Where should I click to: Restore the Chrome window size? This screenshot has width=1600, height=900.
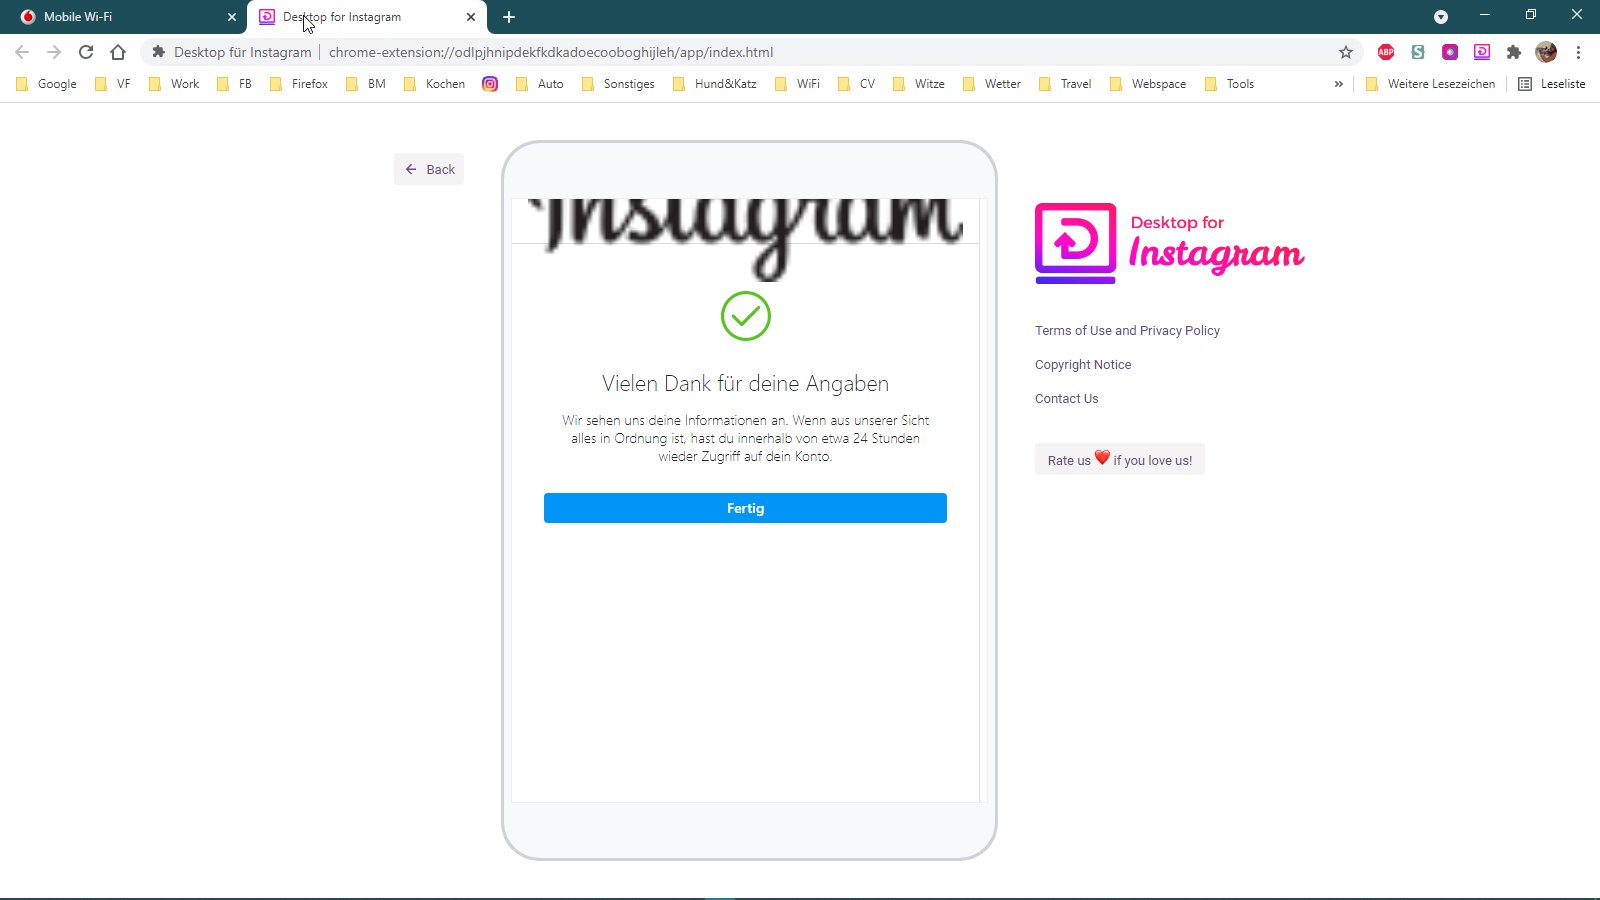point(1531,15)
